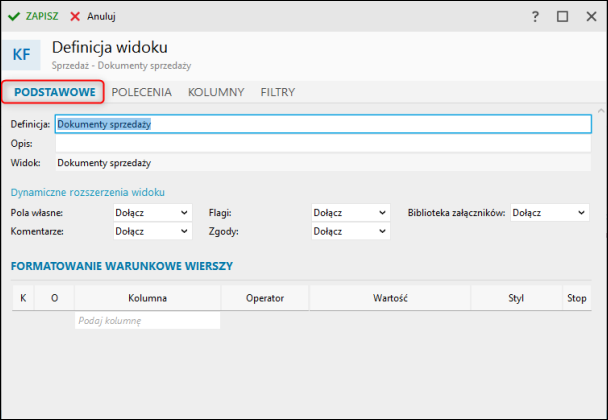This screenshot has height=420, width=608.
Task: Click the FORMATOWANIE WARUNKOWE WIERSZY heading
Action: 122,266
